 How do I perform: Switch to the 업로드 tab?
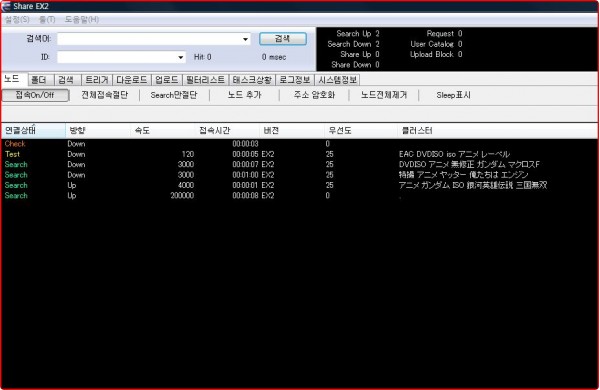click(166, 80)
